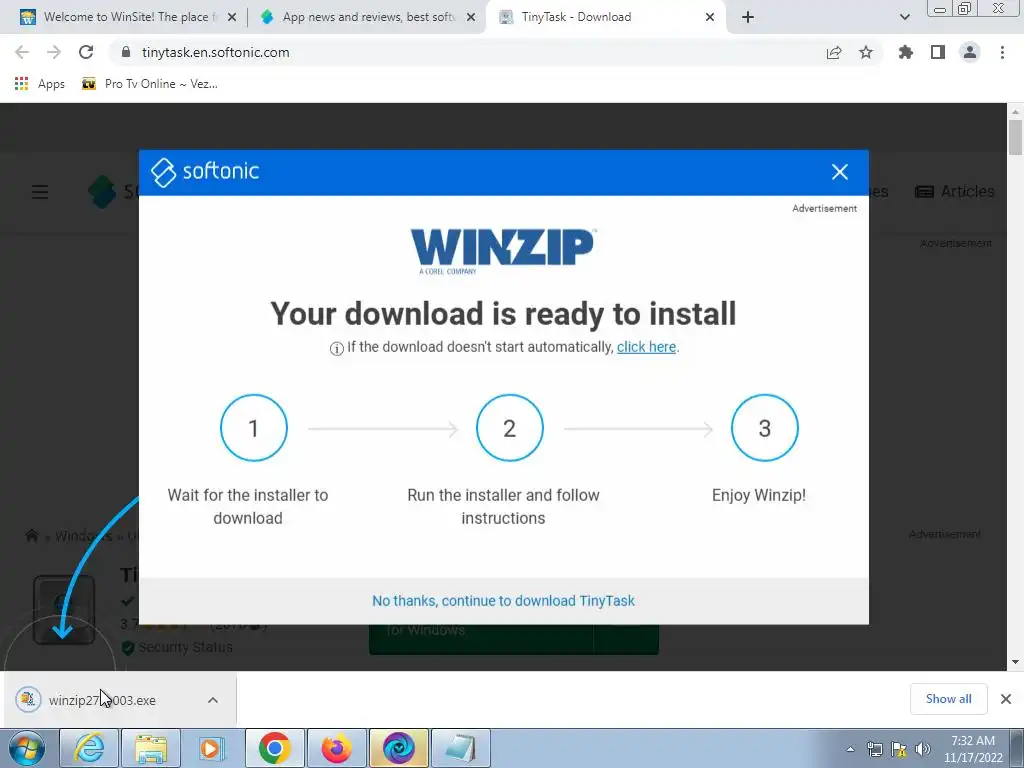Open the tab search dropdown chevron

904,18
